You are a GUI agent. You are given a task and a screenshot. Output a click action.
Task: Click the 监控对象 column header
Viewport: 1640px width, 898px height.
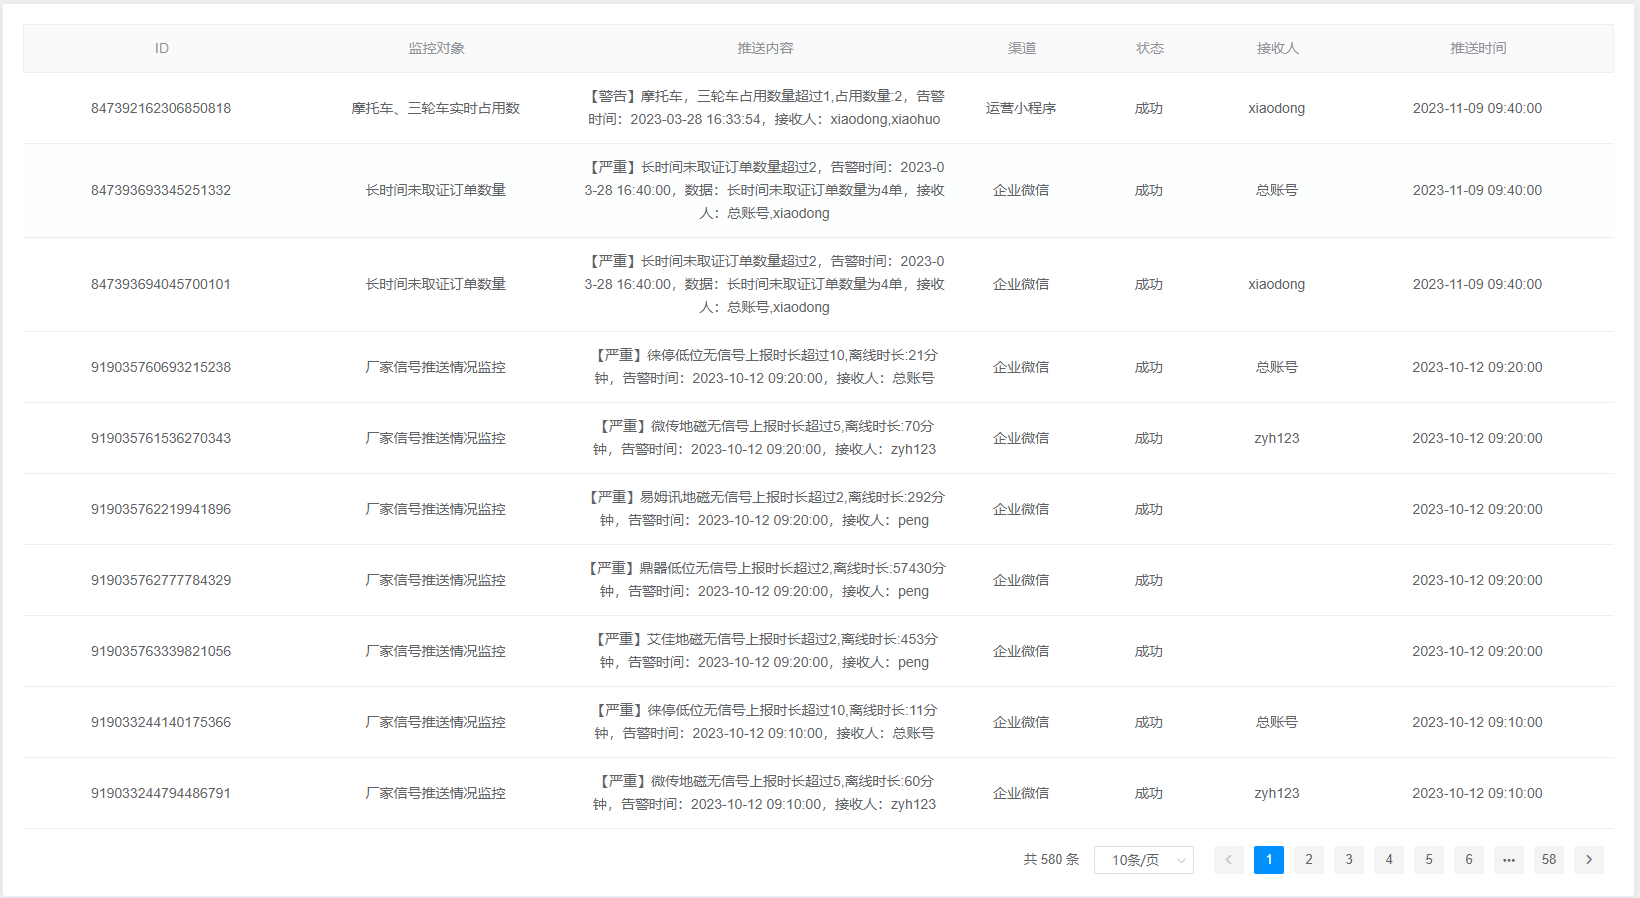[x=436, y=48]
